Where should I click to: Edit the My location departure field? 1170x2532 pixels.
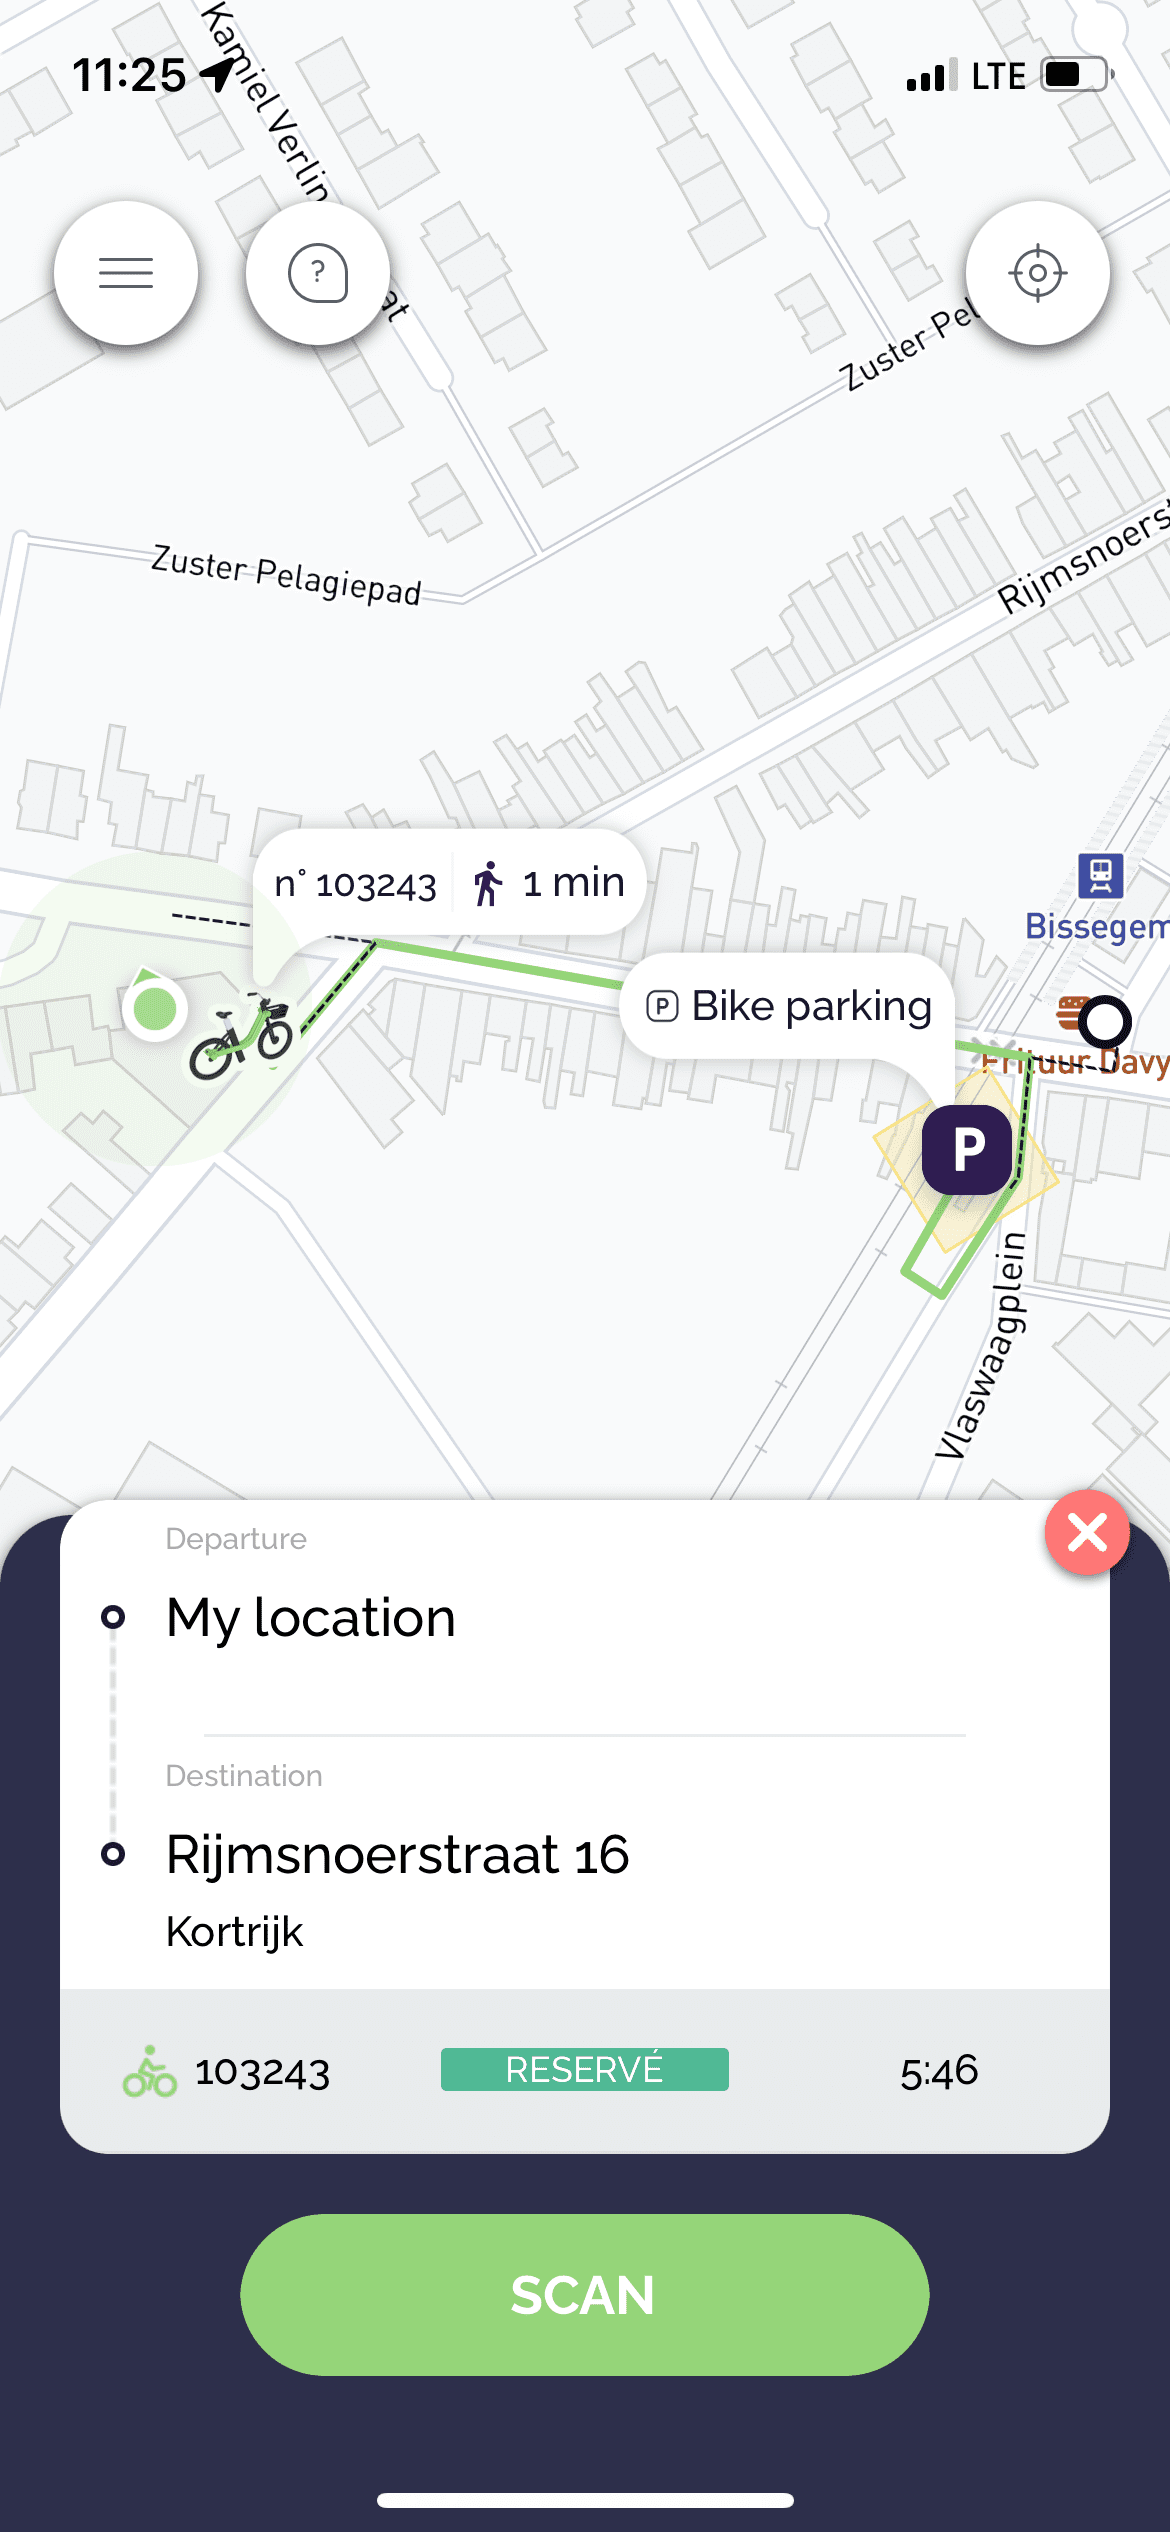(x=311, y=1618)
